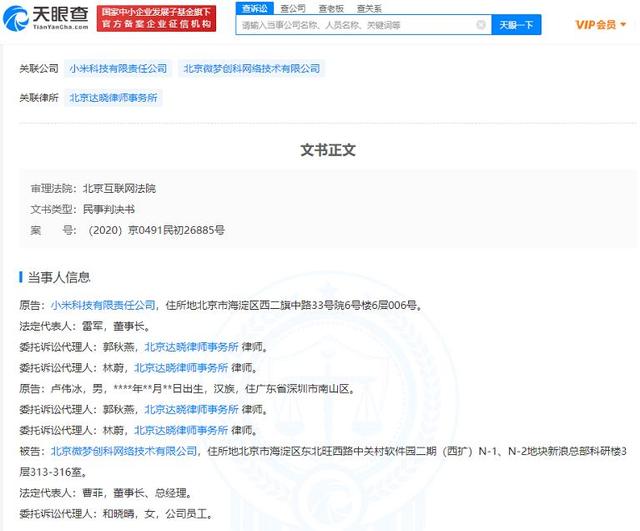
Task: Open related company 北京微梦创科网络技术有限公司 tag
Action: [251, 69]
